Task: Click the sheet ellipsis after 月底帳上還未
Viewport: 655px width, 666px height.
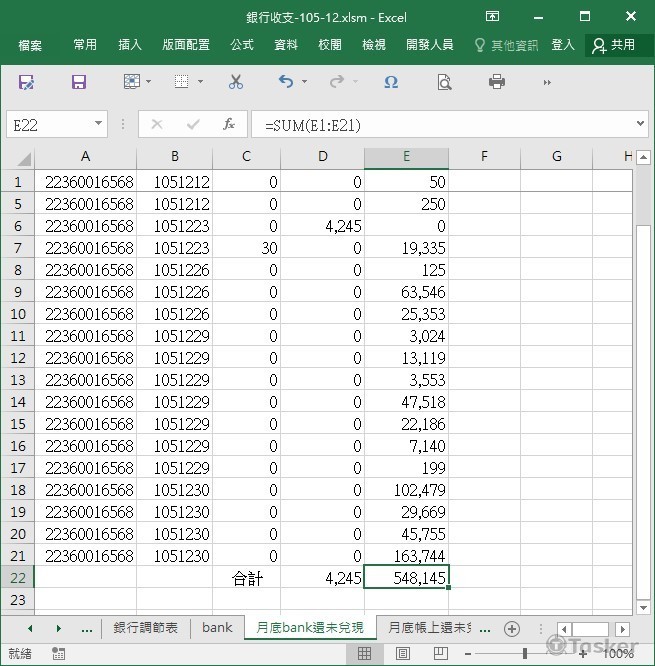Action: (x=486, y=629)
